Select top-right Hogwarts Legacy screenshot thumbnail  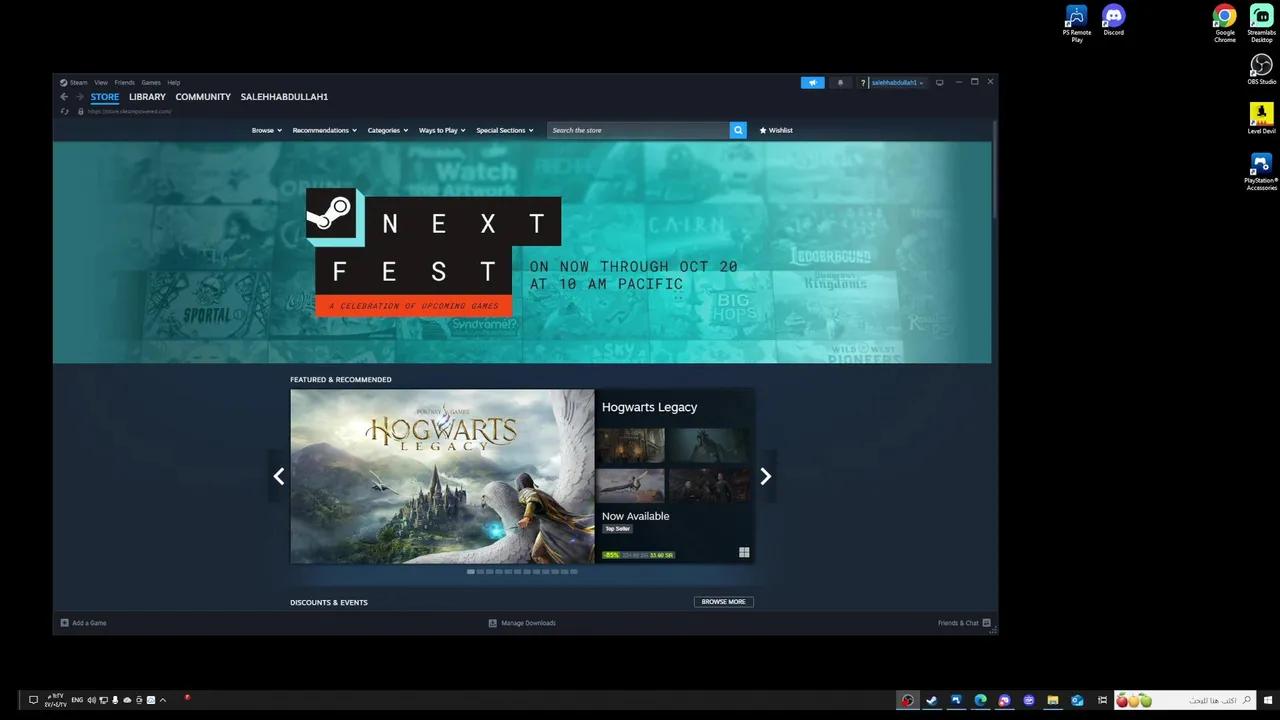[x=709, y=445]
